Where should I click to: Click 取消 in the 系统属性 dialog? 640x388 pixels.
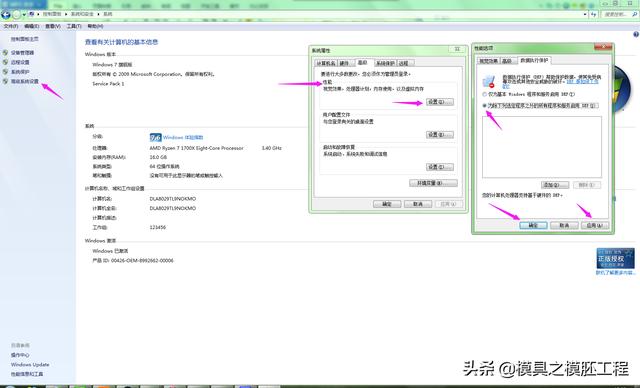click(x=418, y=204)
